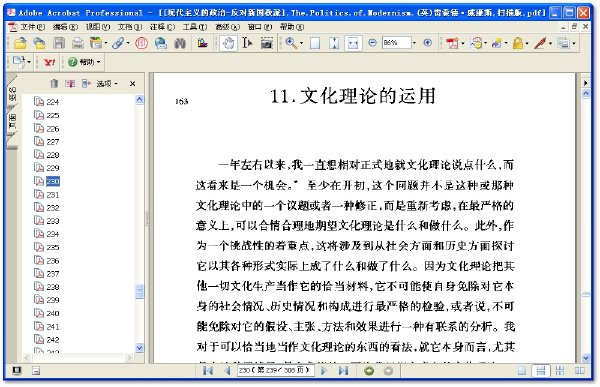
Task: Switch to continuous facing layout
Action: pos(560,371)
